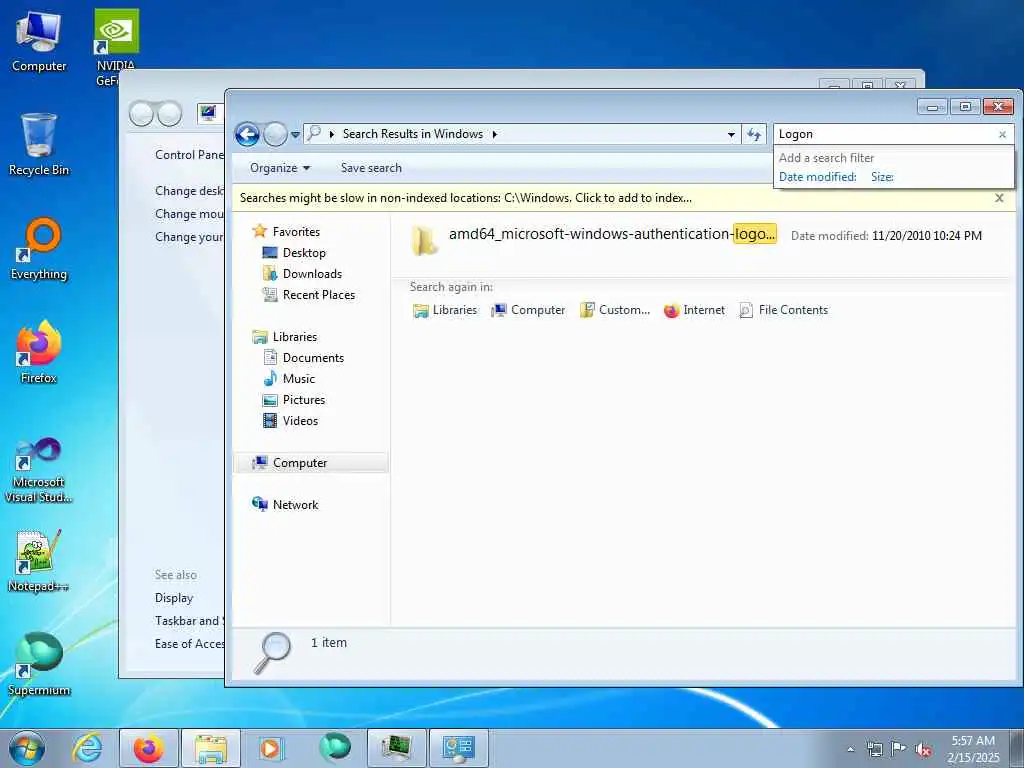1024x768 pixels.
Task: Click Firefox taskbar button
Action: [149, 748]
